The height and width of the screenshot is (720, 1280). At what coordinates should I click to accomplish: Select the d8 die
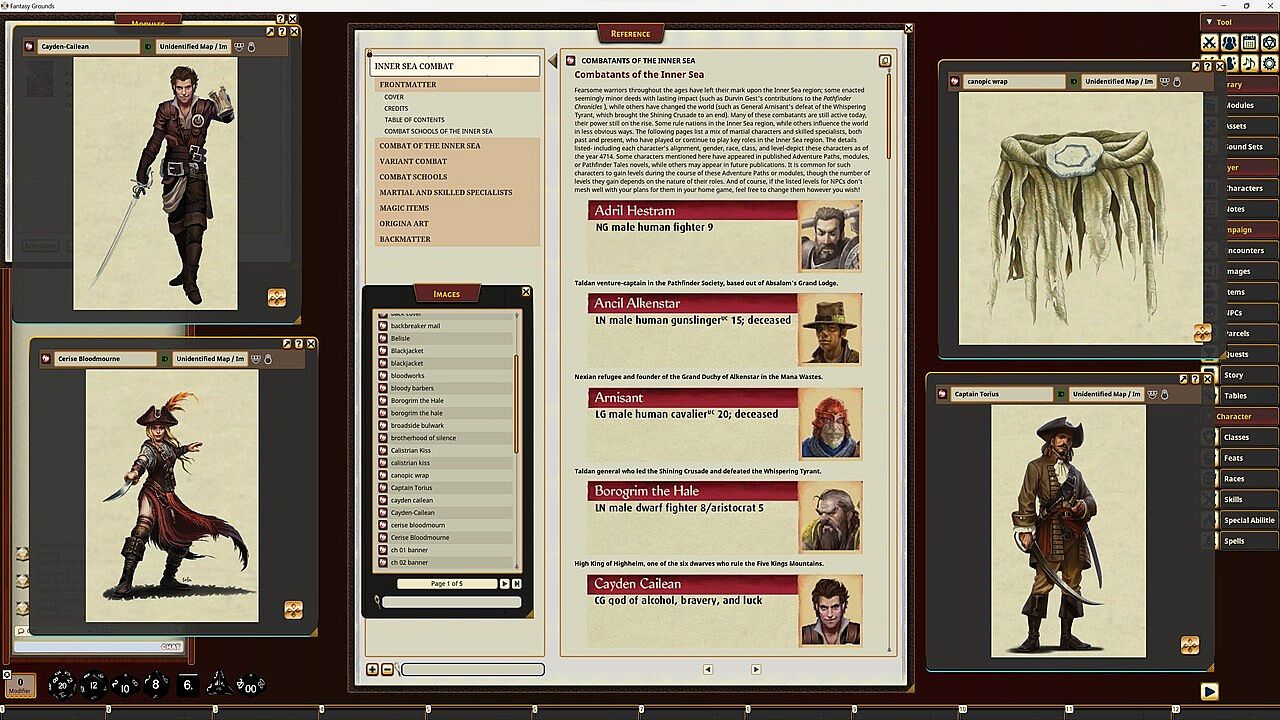[x=156, y=685]
